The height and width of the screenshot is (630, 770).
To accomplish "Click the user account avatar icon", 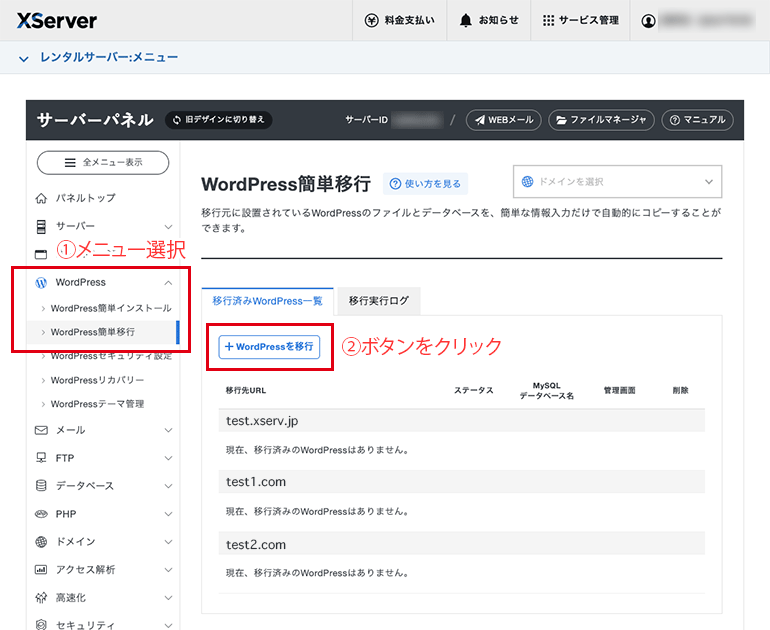I will 648,21.
